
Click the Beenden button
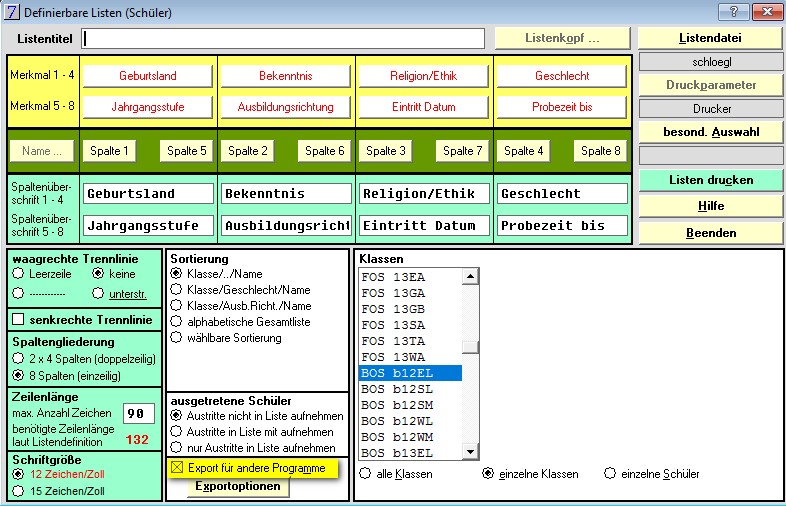[710, 233]
